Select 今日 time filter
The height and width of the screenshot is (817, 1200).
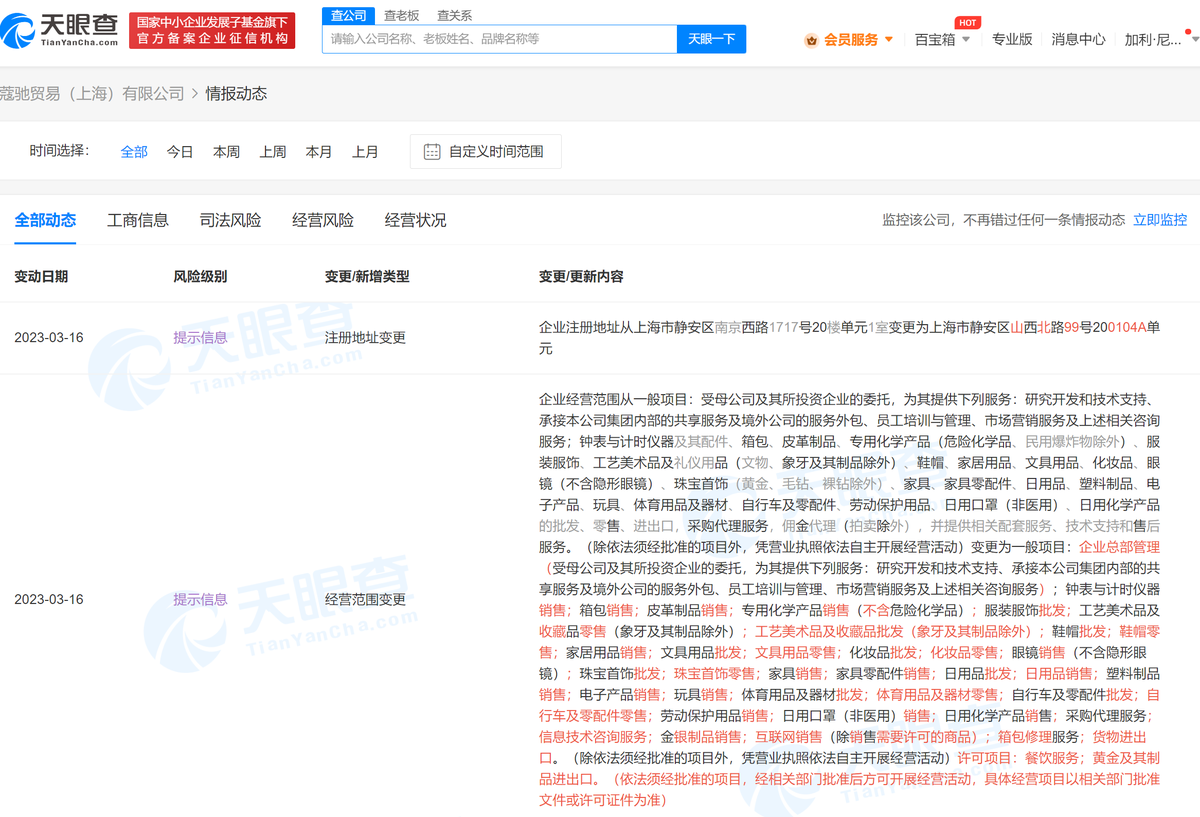pos(180,152)
